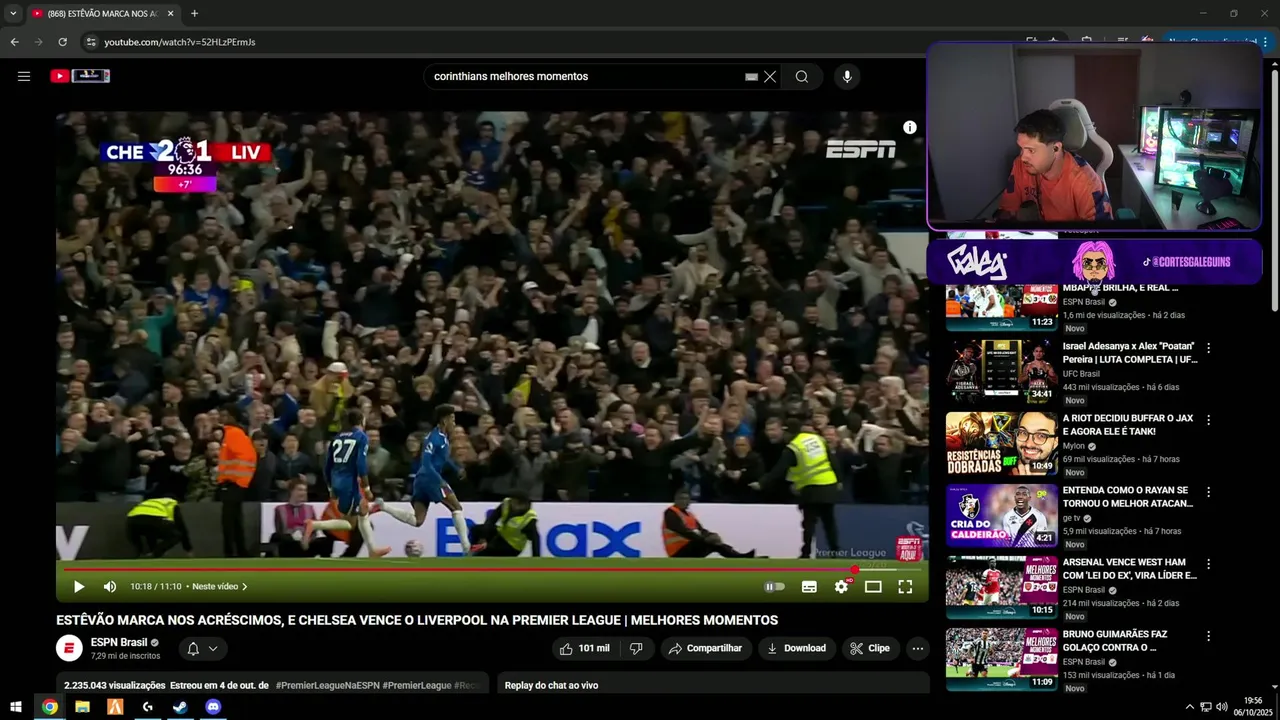Screen dimensions: 1280x720
Task: Open notification bell dropdown for ESPN Brasil
Action: [x=203, y=649]
